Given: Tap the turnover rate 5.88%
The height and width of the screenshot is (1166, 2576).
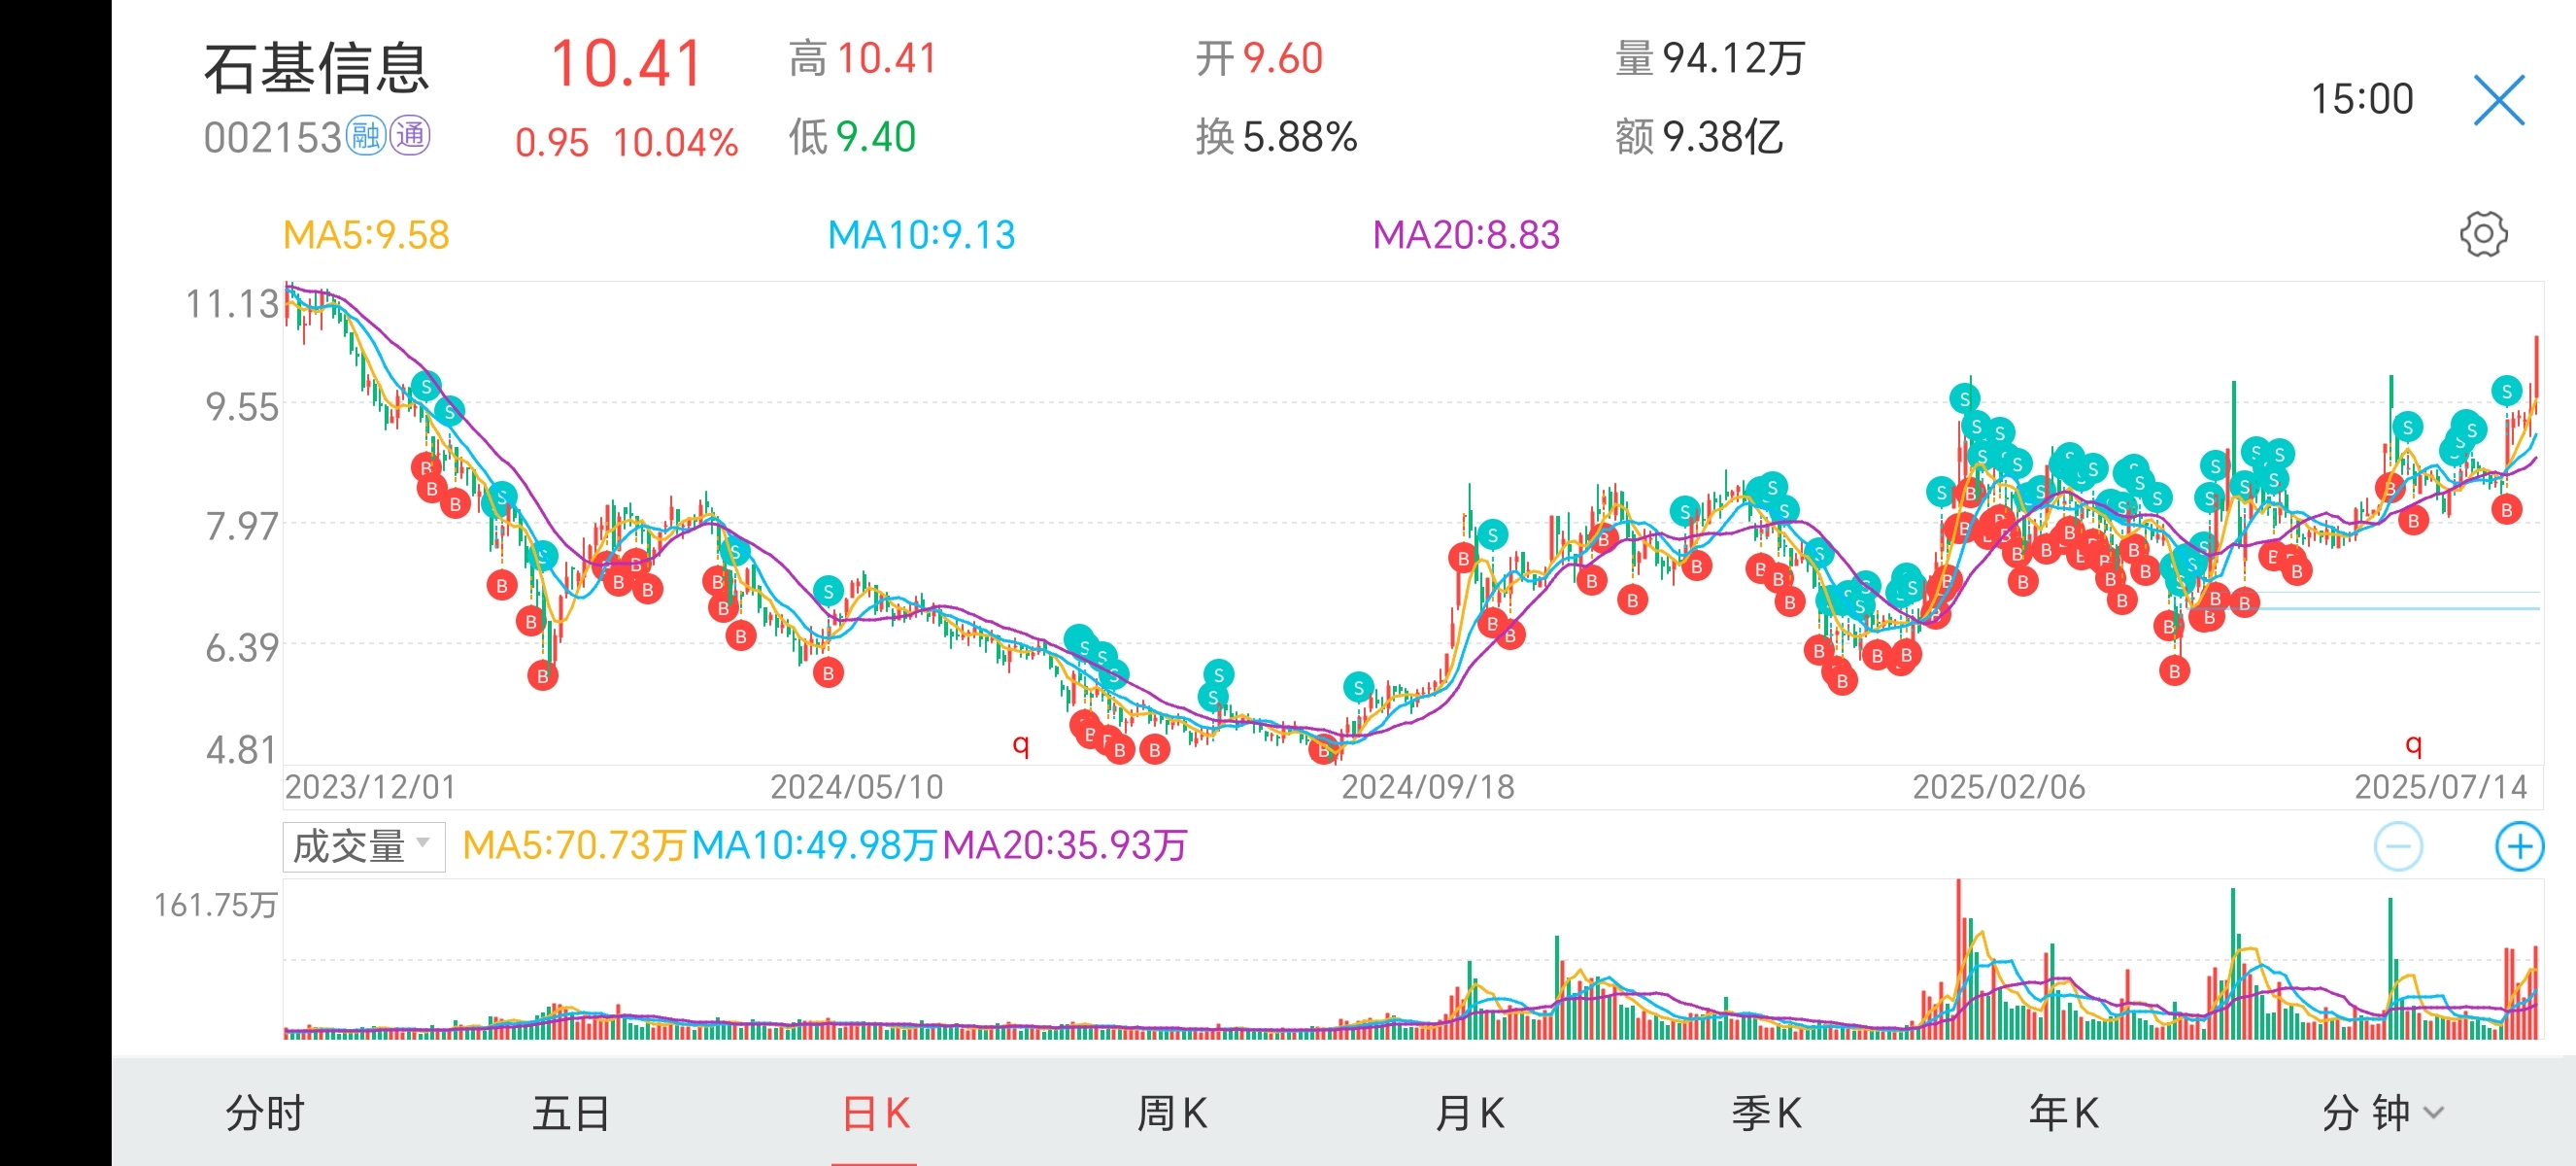Looking at the screenshot, I should 1299,137.
